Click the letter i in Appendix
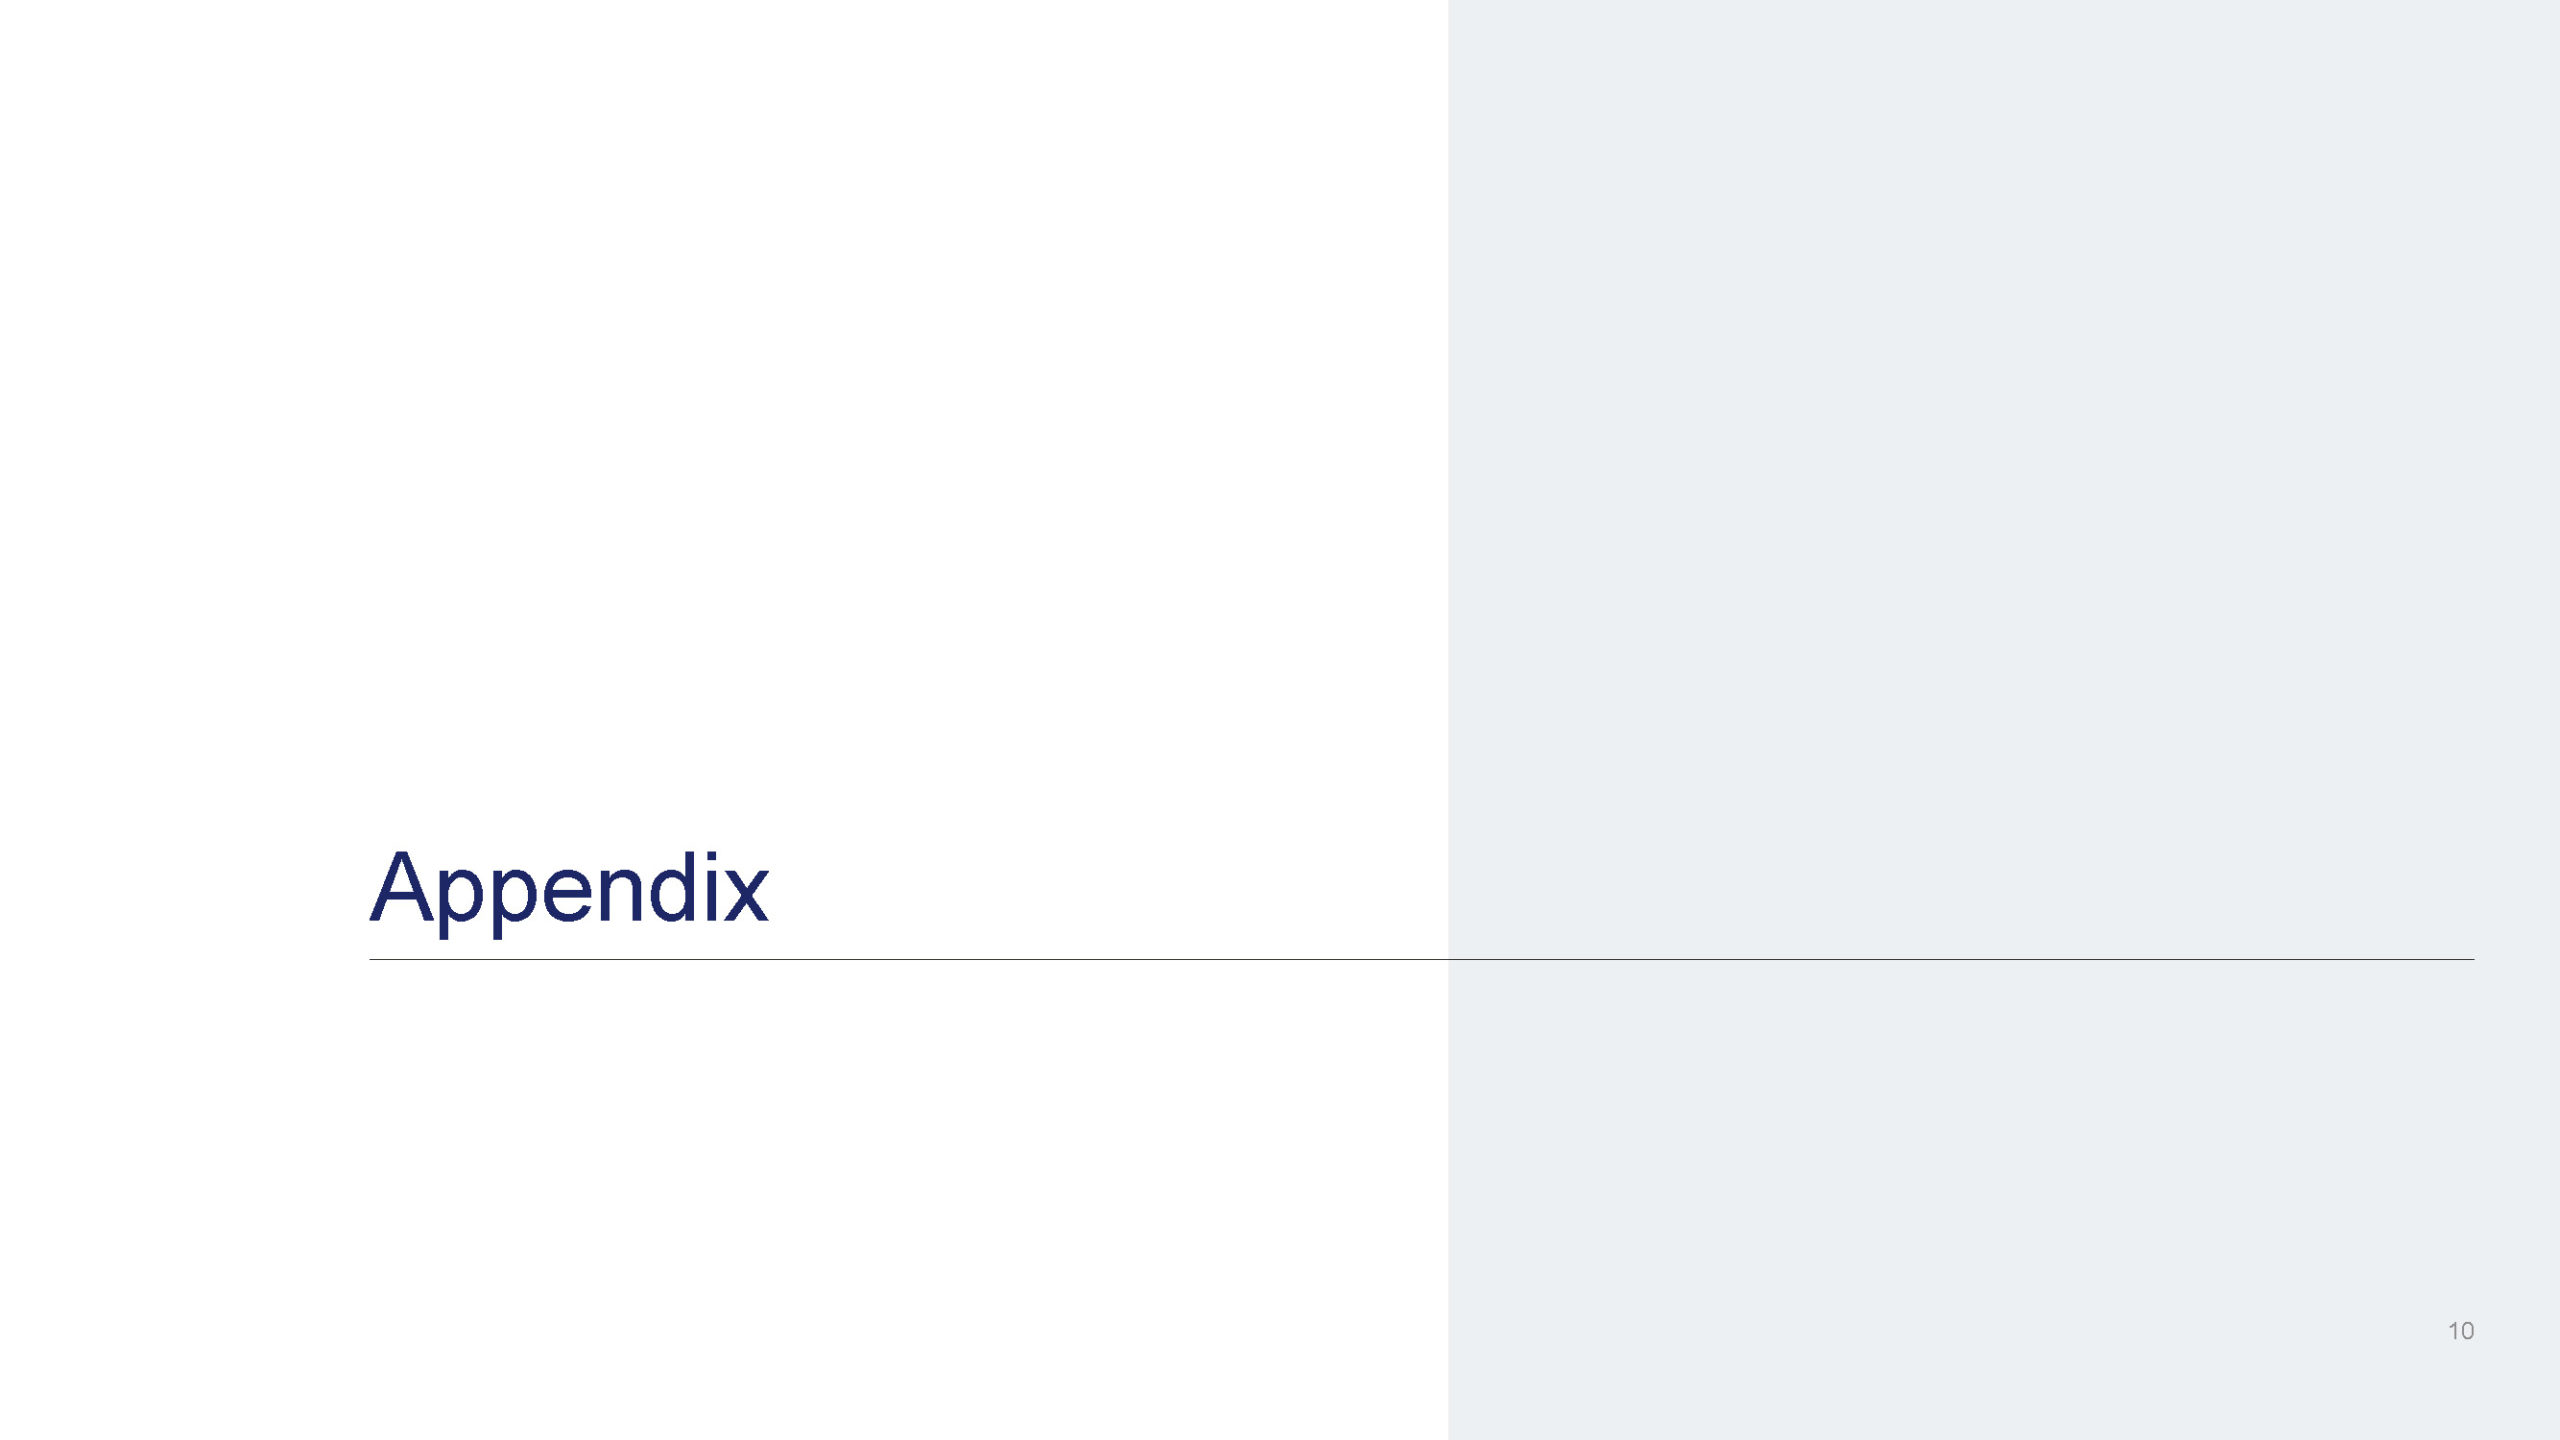The image size is (2560, 1440). click(x=710, y=886)
